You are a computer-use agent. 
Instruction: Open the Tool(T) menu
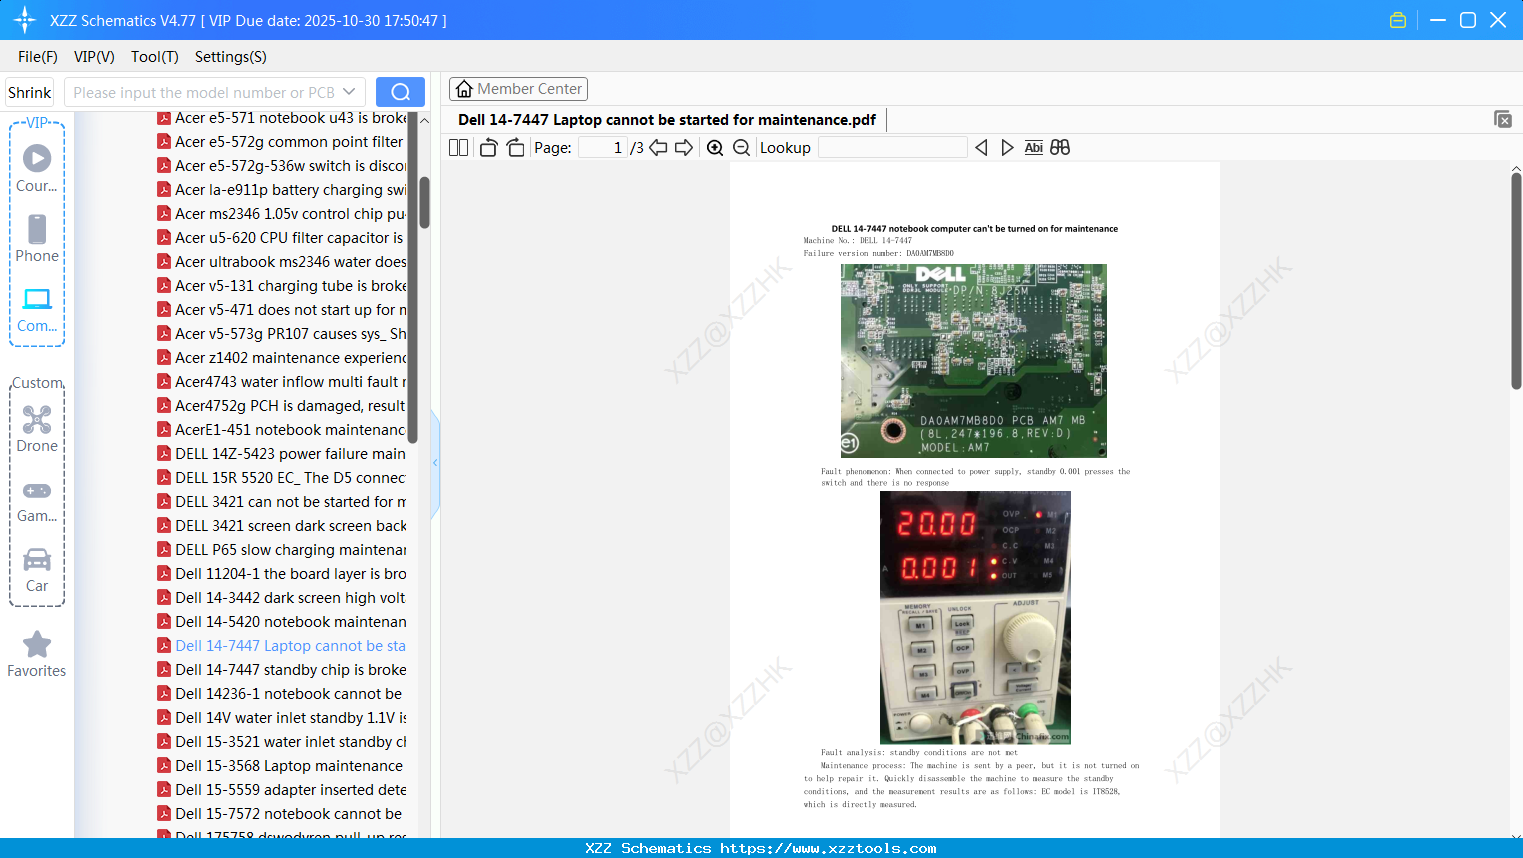click(x=155, y=57)
